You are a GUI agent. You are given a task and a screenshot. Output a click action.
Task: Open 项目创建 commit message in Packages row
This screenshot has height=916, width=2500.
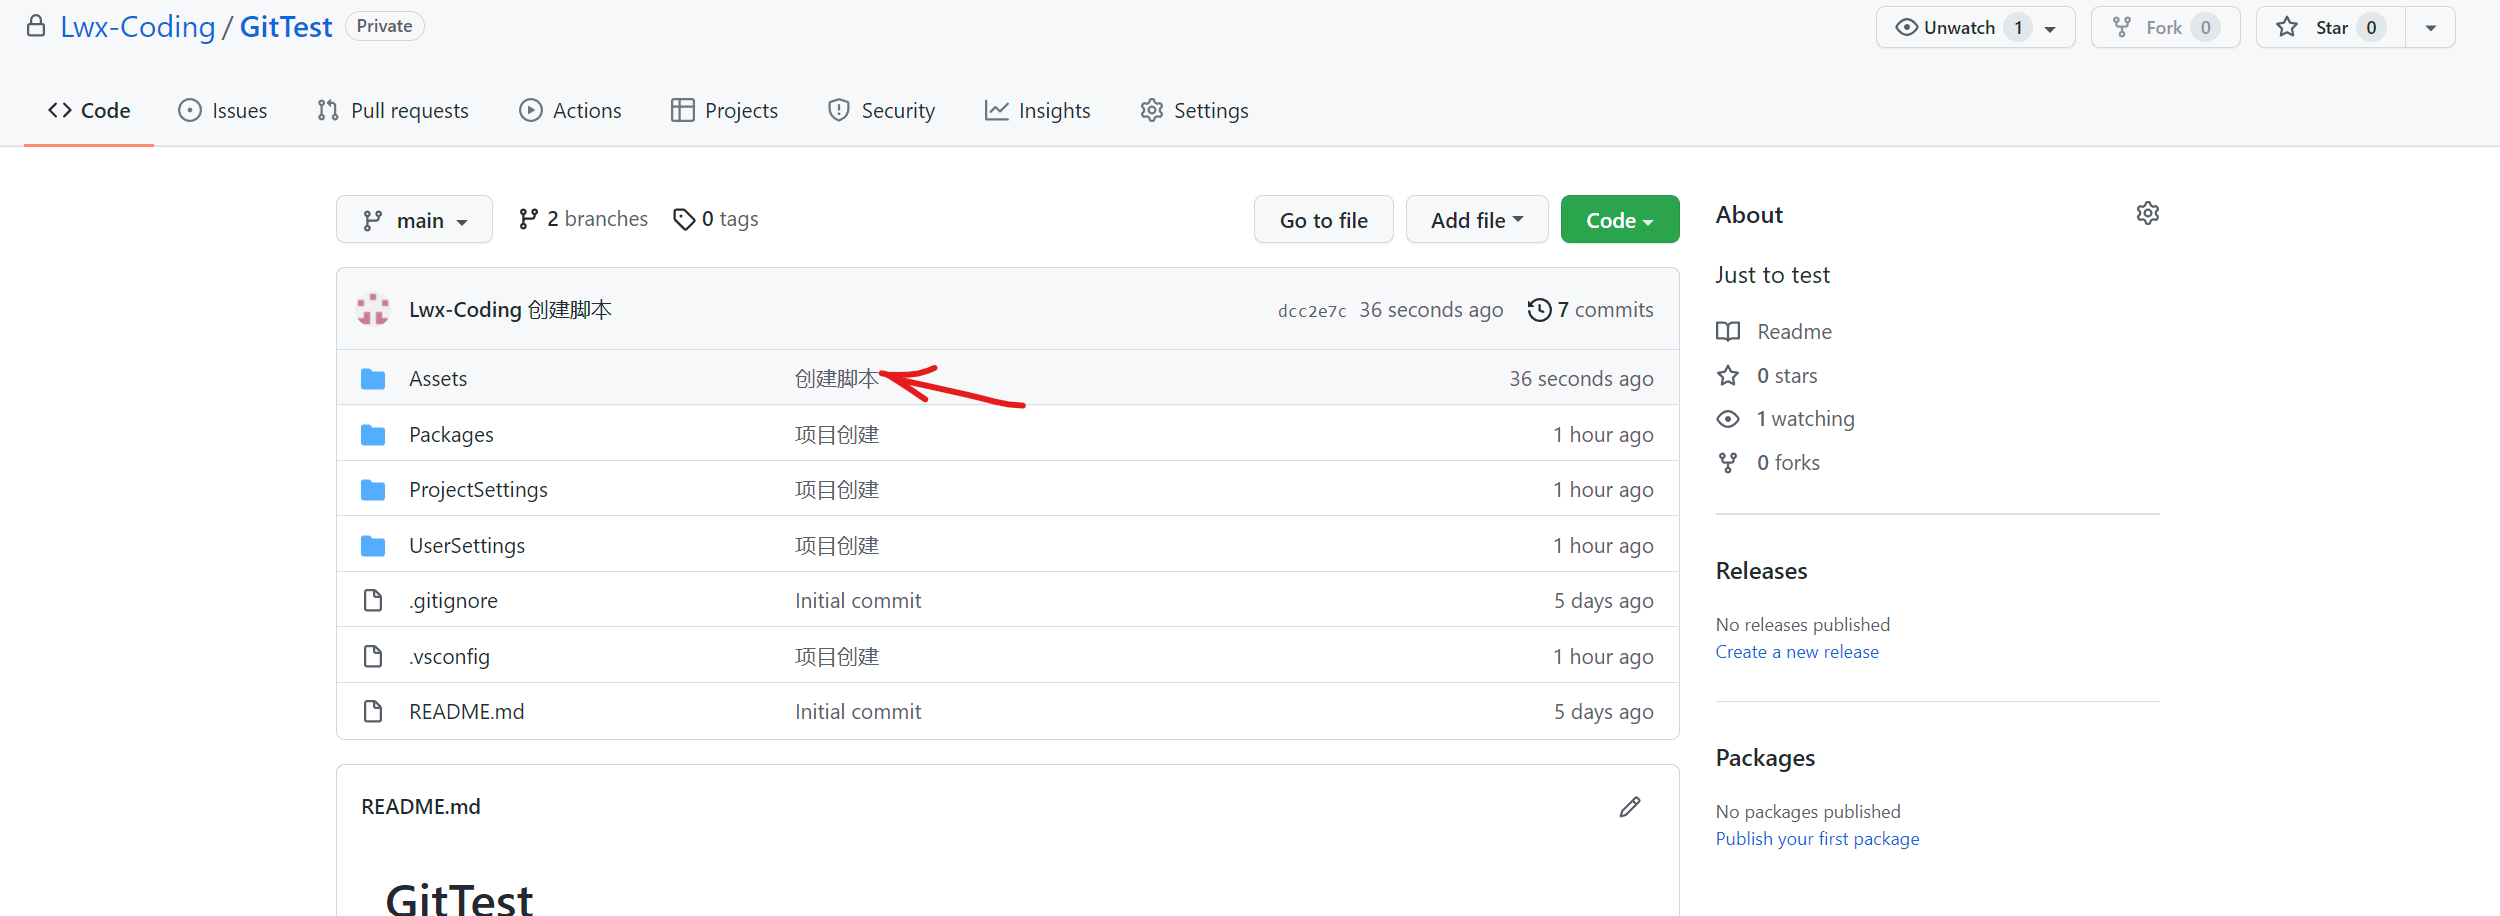837,434
